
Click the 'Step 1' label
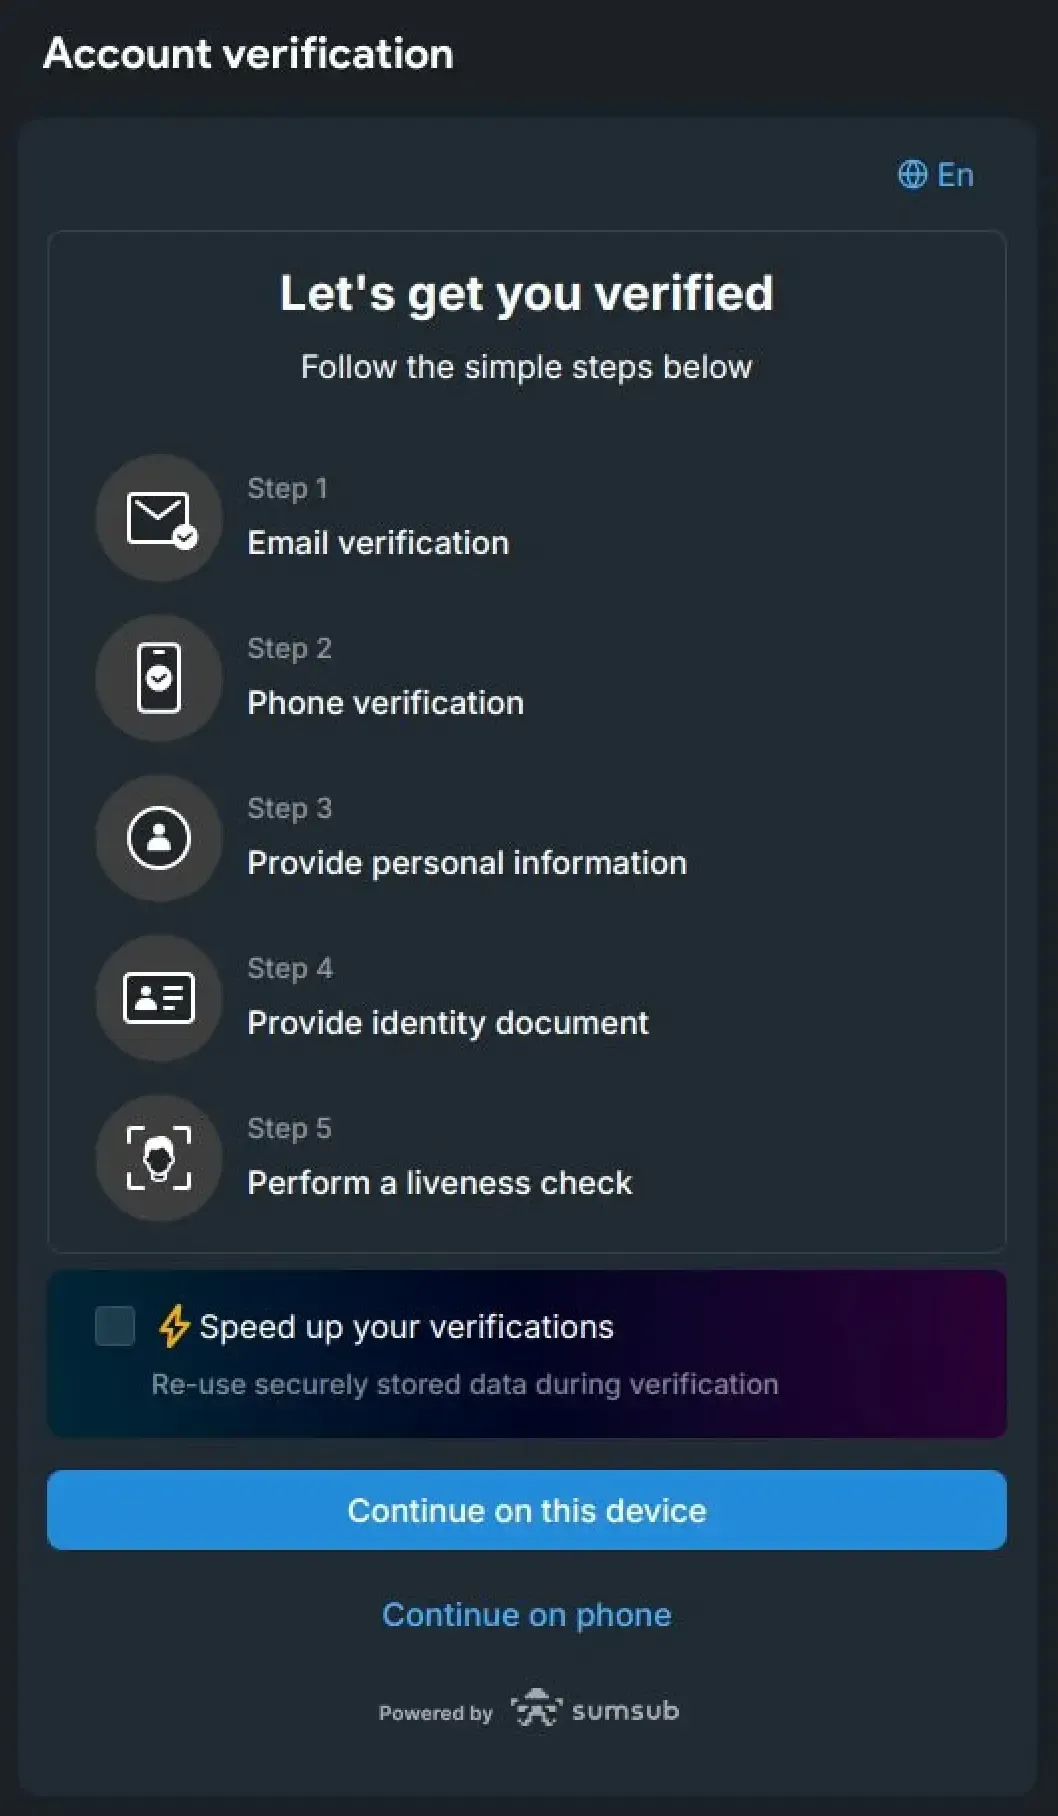click(288, 489)
